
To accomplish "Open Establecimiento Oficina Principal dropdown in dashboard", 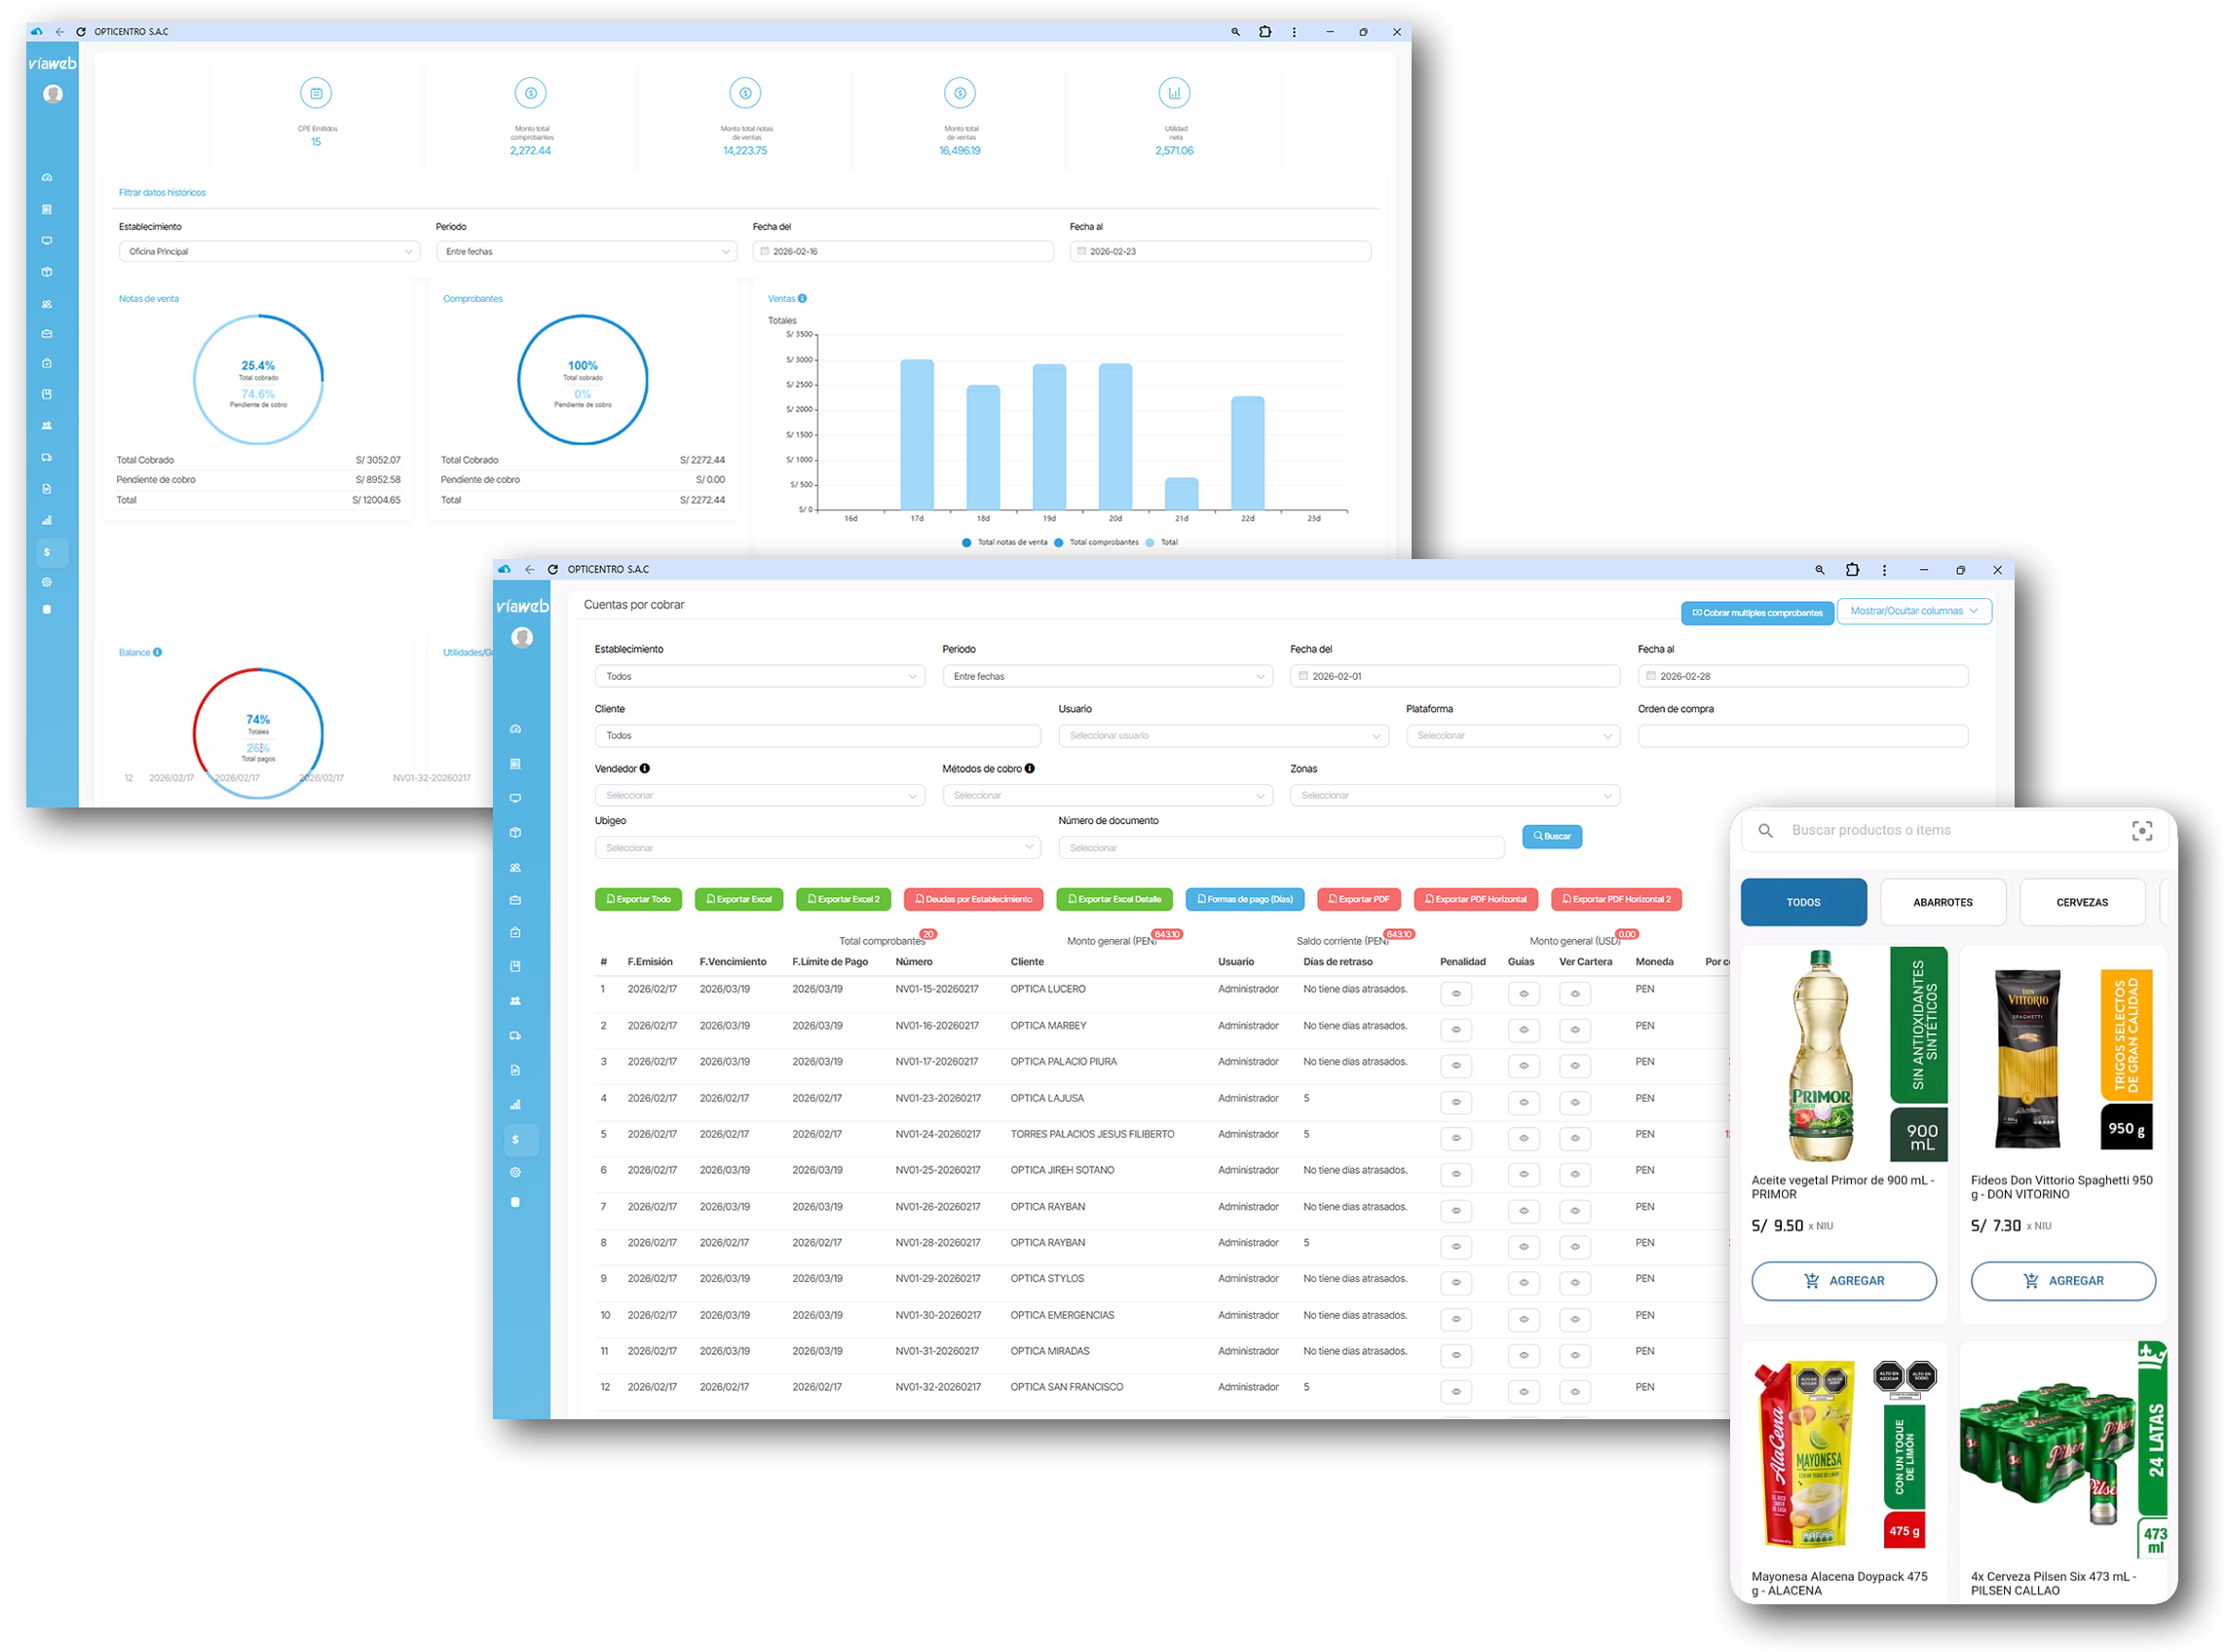I will click(269, 252).
